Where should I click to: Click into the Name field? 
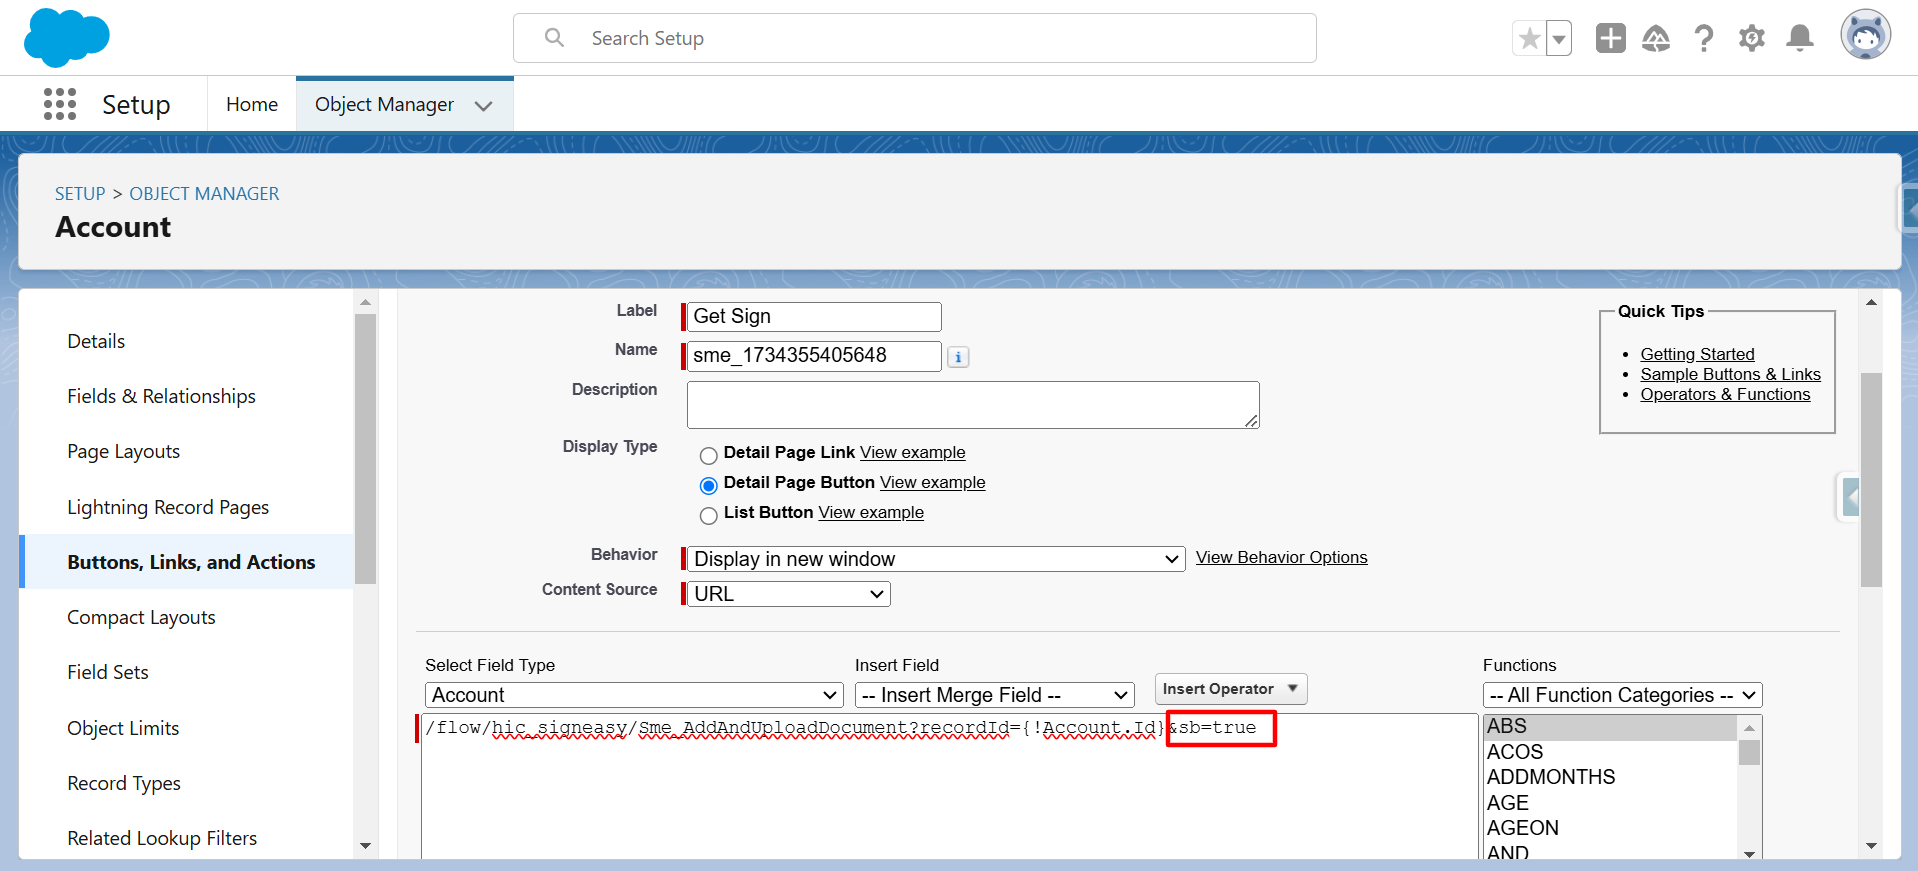pos(814,356)
